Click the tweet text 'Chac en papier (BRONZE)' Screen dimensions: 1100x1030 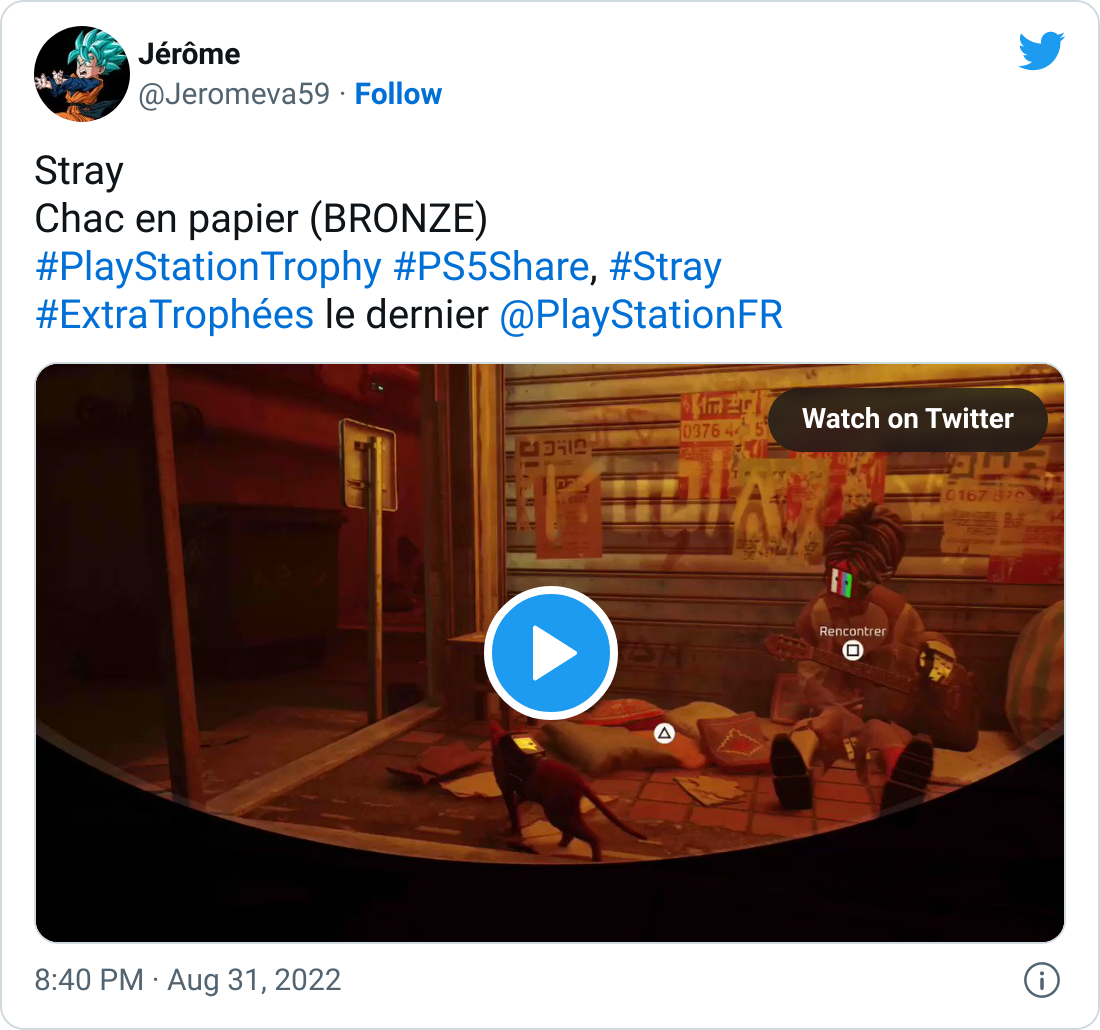tap(260, 218)
